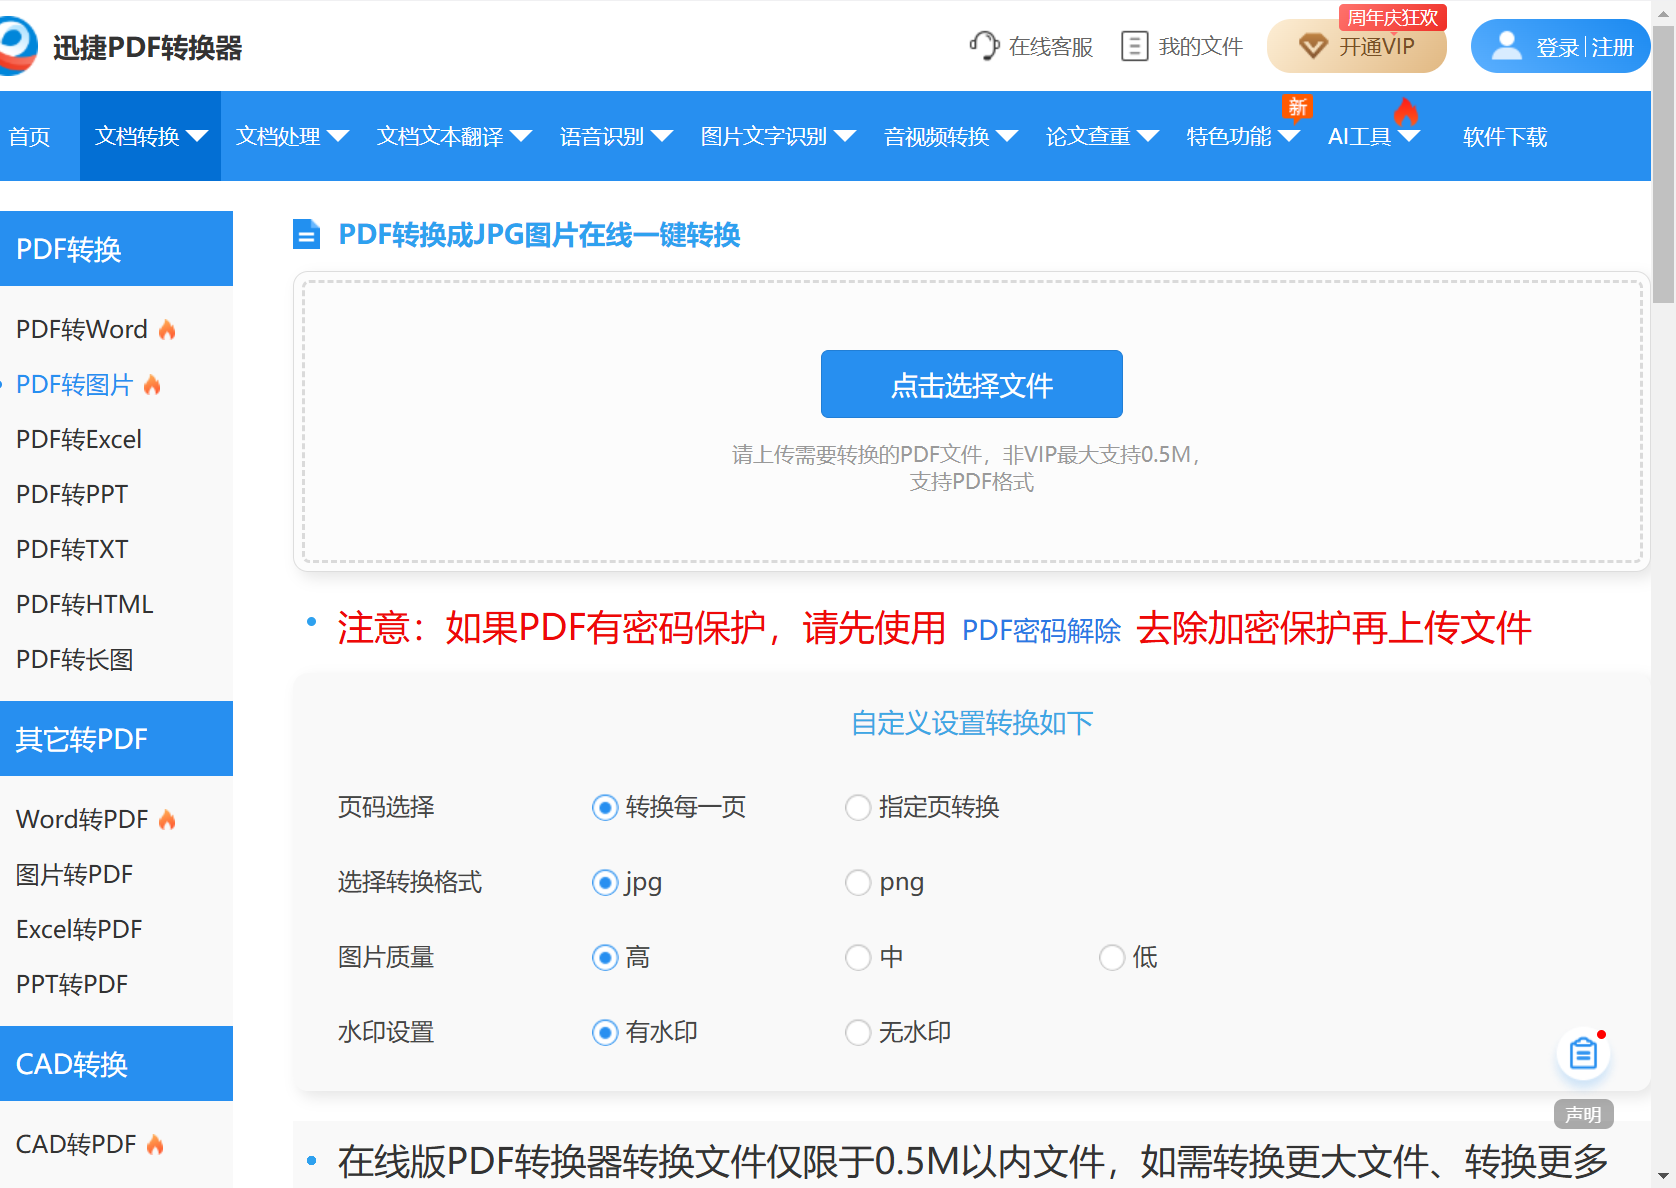Click the user avatar icon for 登录
This screenshot has height=1188, width=1676.
click(1506, 46)
